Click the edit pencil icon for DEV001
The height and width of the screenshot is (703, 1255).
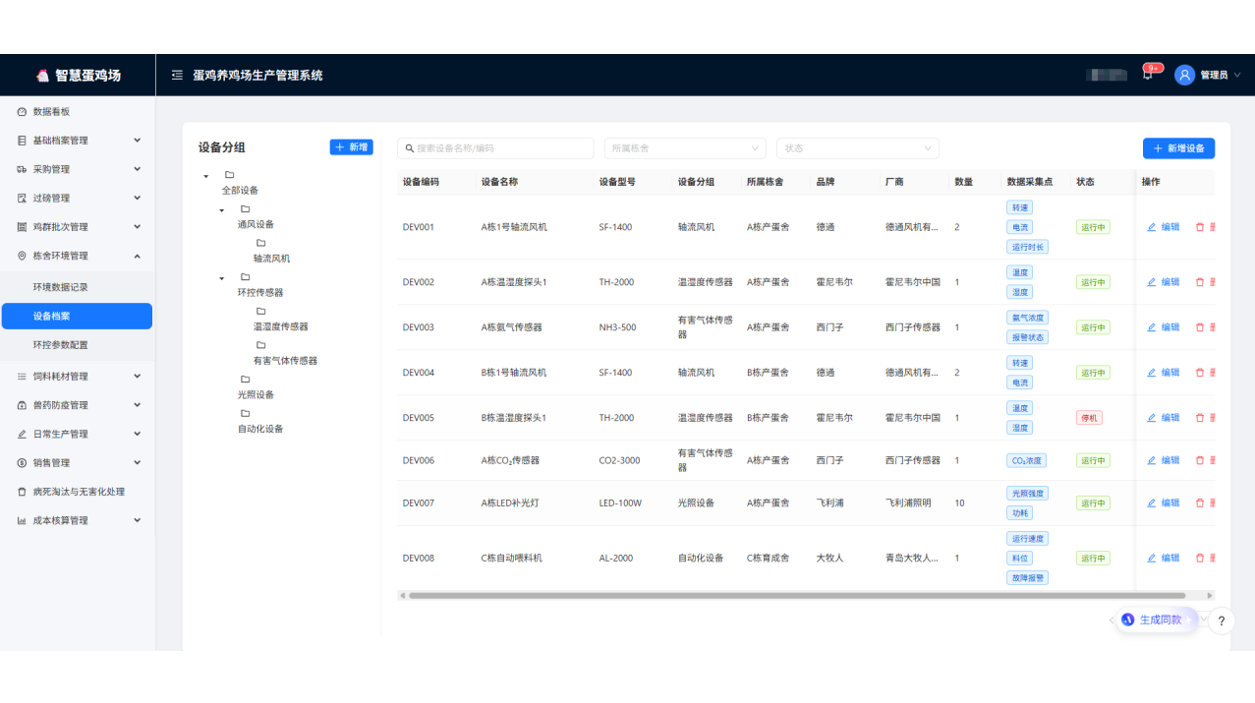pyautogui.click(x=1151, y=227)
